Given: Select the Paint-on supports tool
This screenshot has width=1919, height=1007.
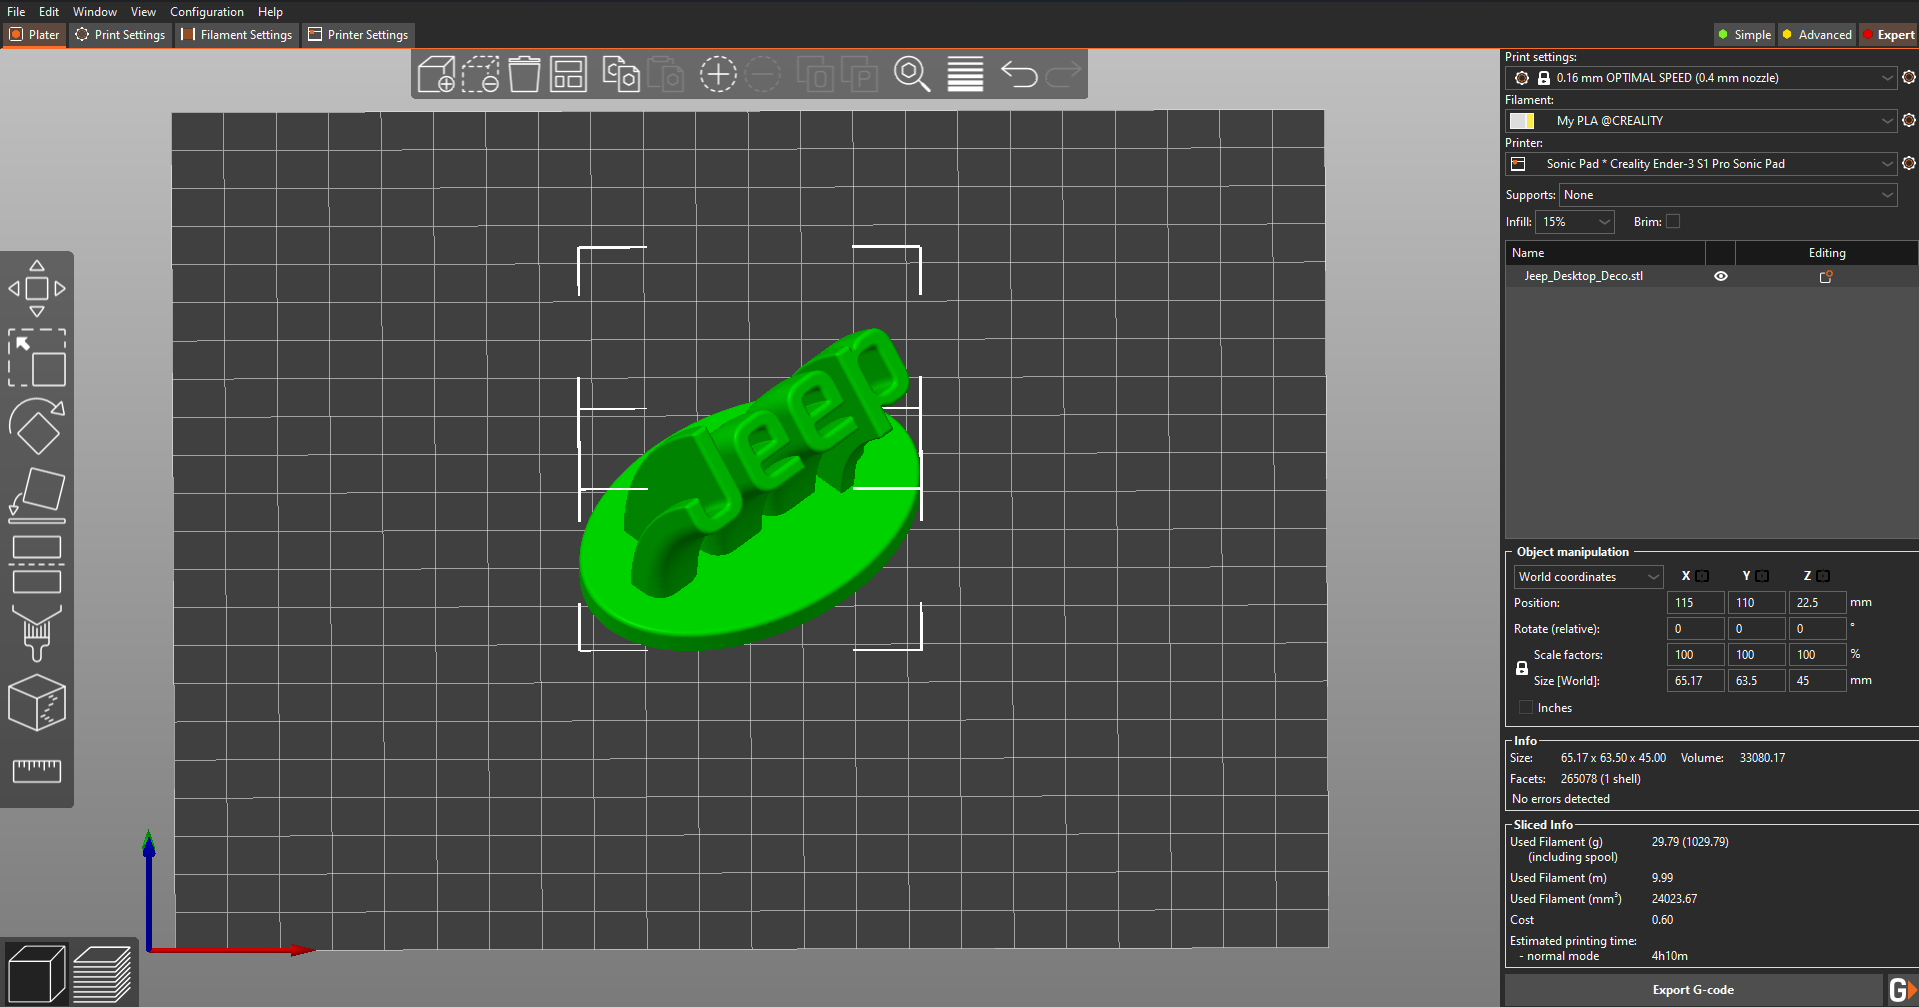Looking at the screenshot, I should 37,634.
